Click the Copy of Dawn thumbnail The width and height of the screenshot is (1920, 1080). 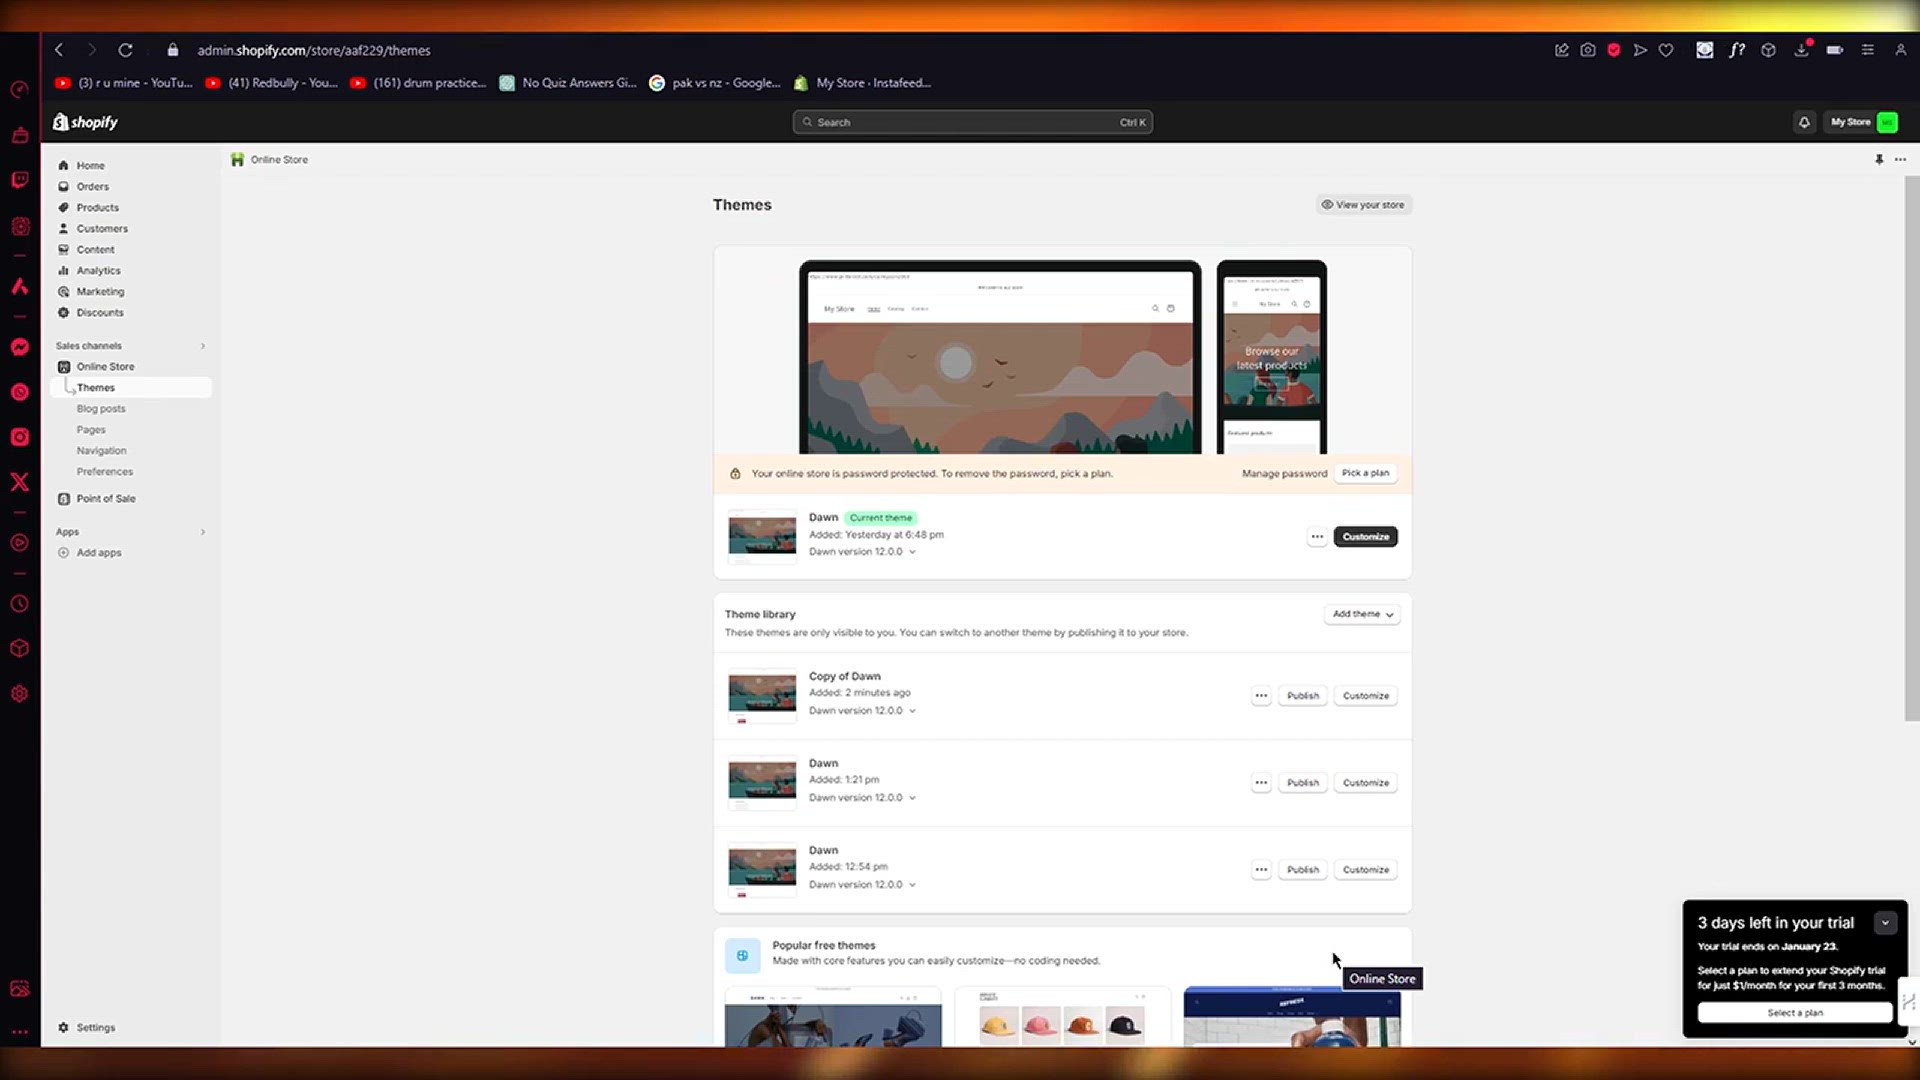[762, 696]
